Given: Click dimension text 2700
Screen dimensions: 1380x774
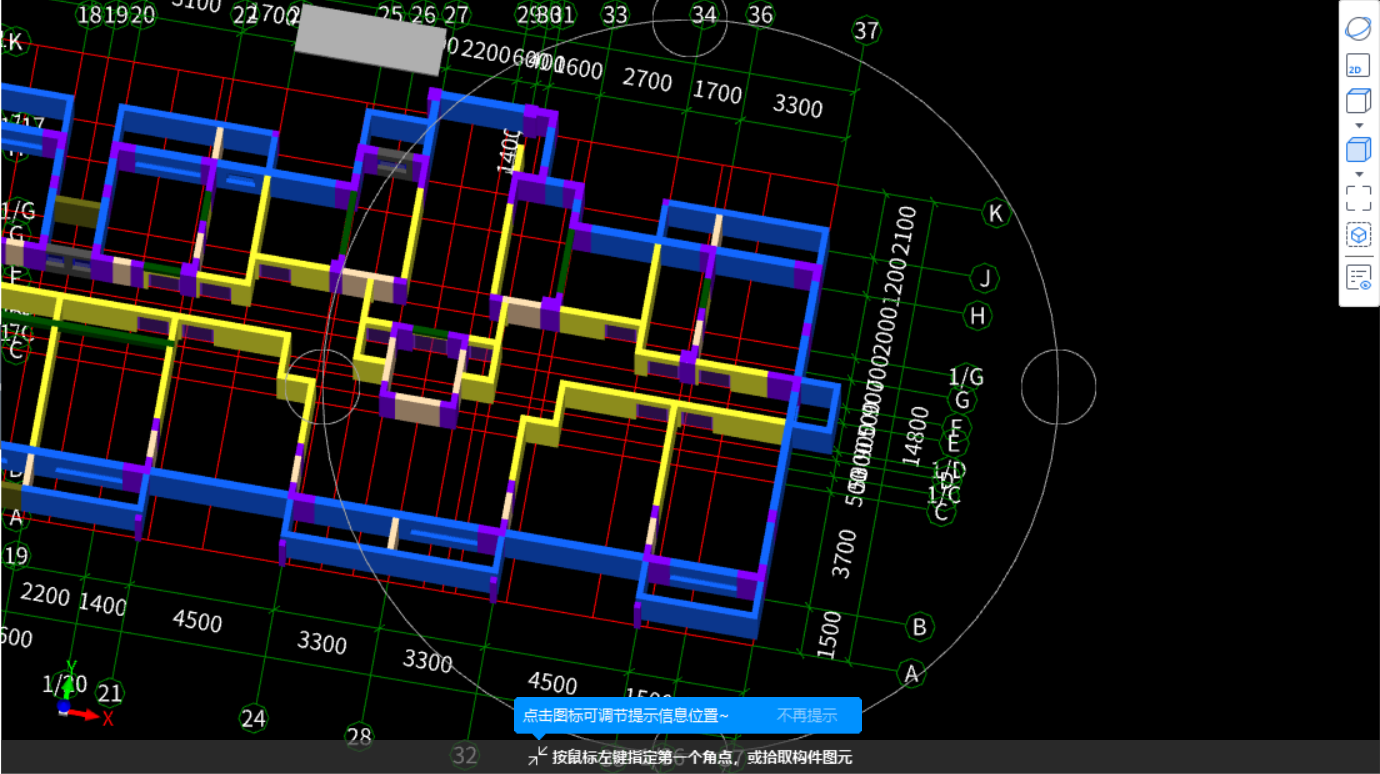Looking at the screenshot, I should click(x=647, y=80).
